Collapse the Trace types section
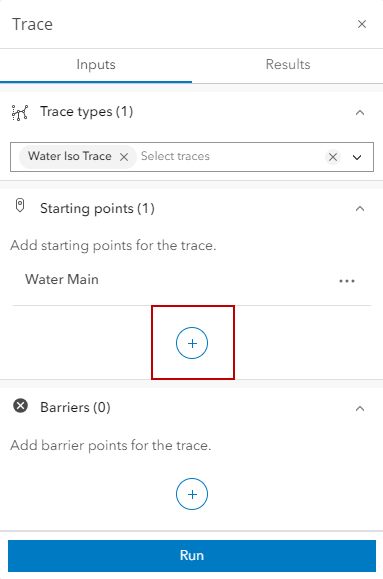 pos(360,113)
